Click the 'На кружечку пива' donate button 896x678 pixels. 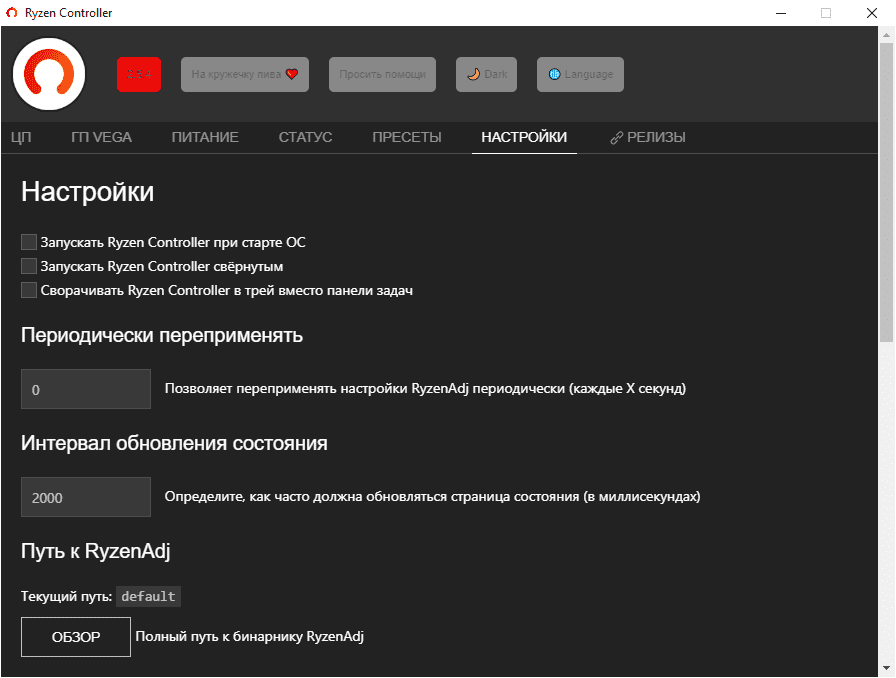245,74
